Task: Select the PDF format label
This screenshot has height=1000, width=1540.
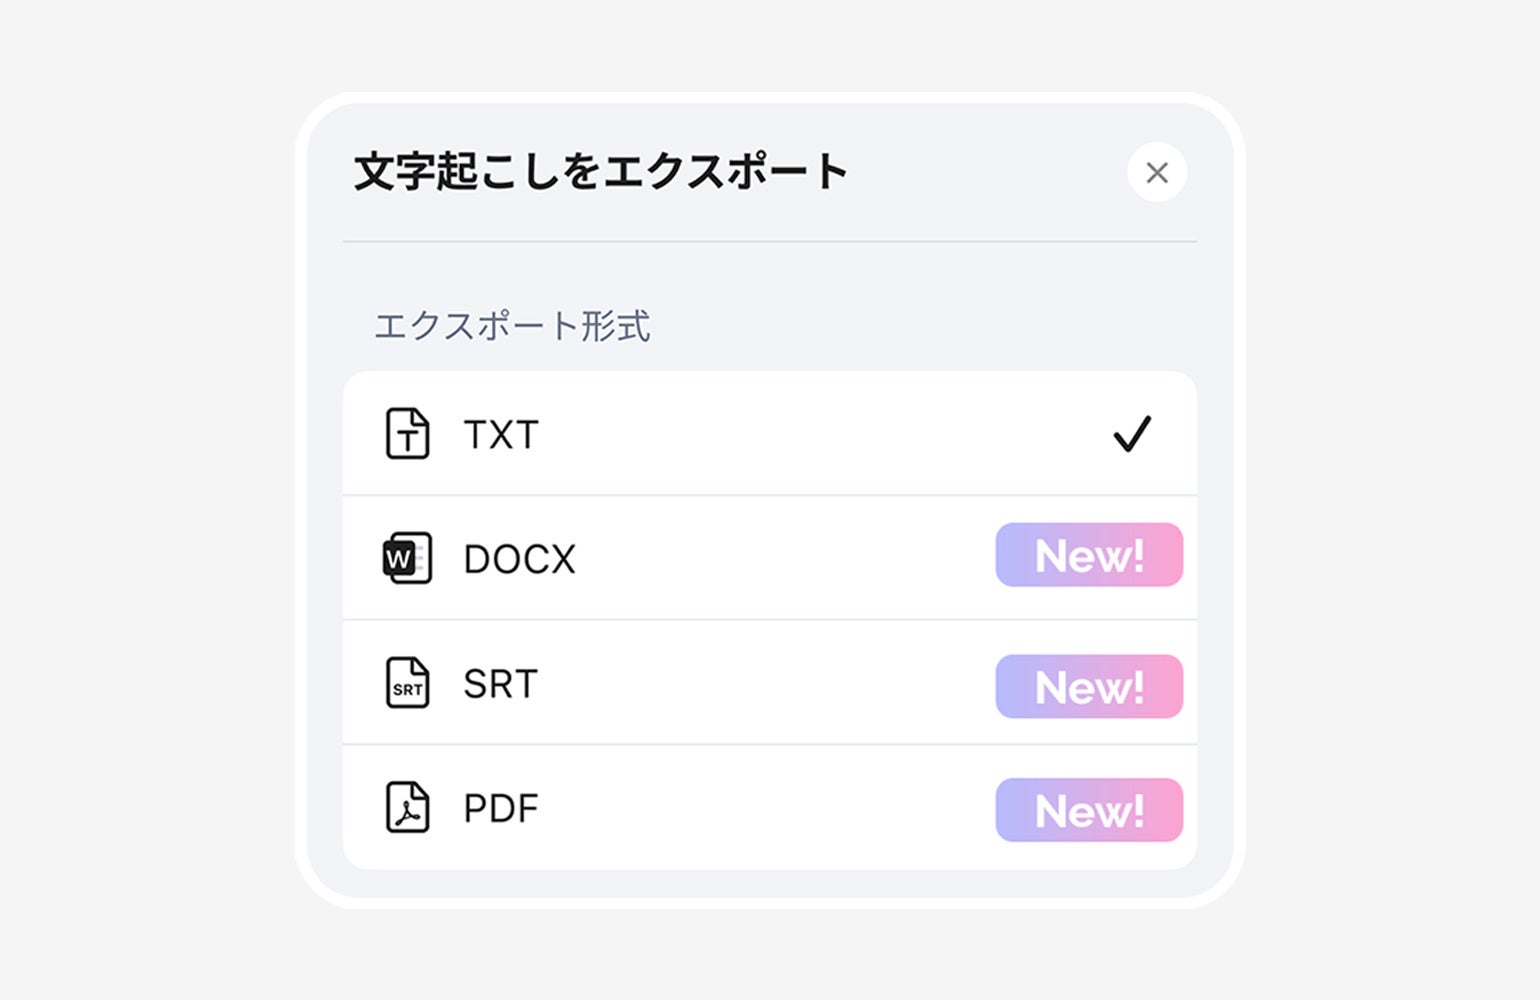Action: (x=501, y=808)
